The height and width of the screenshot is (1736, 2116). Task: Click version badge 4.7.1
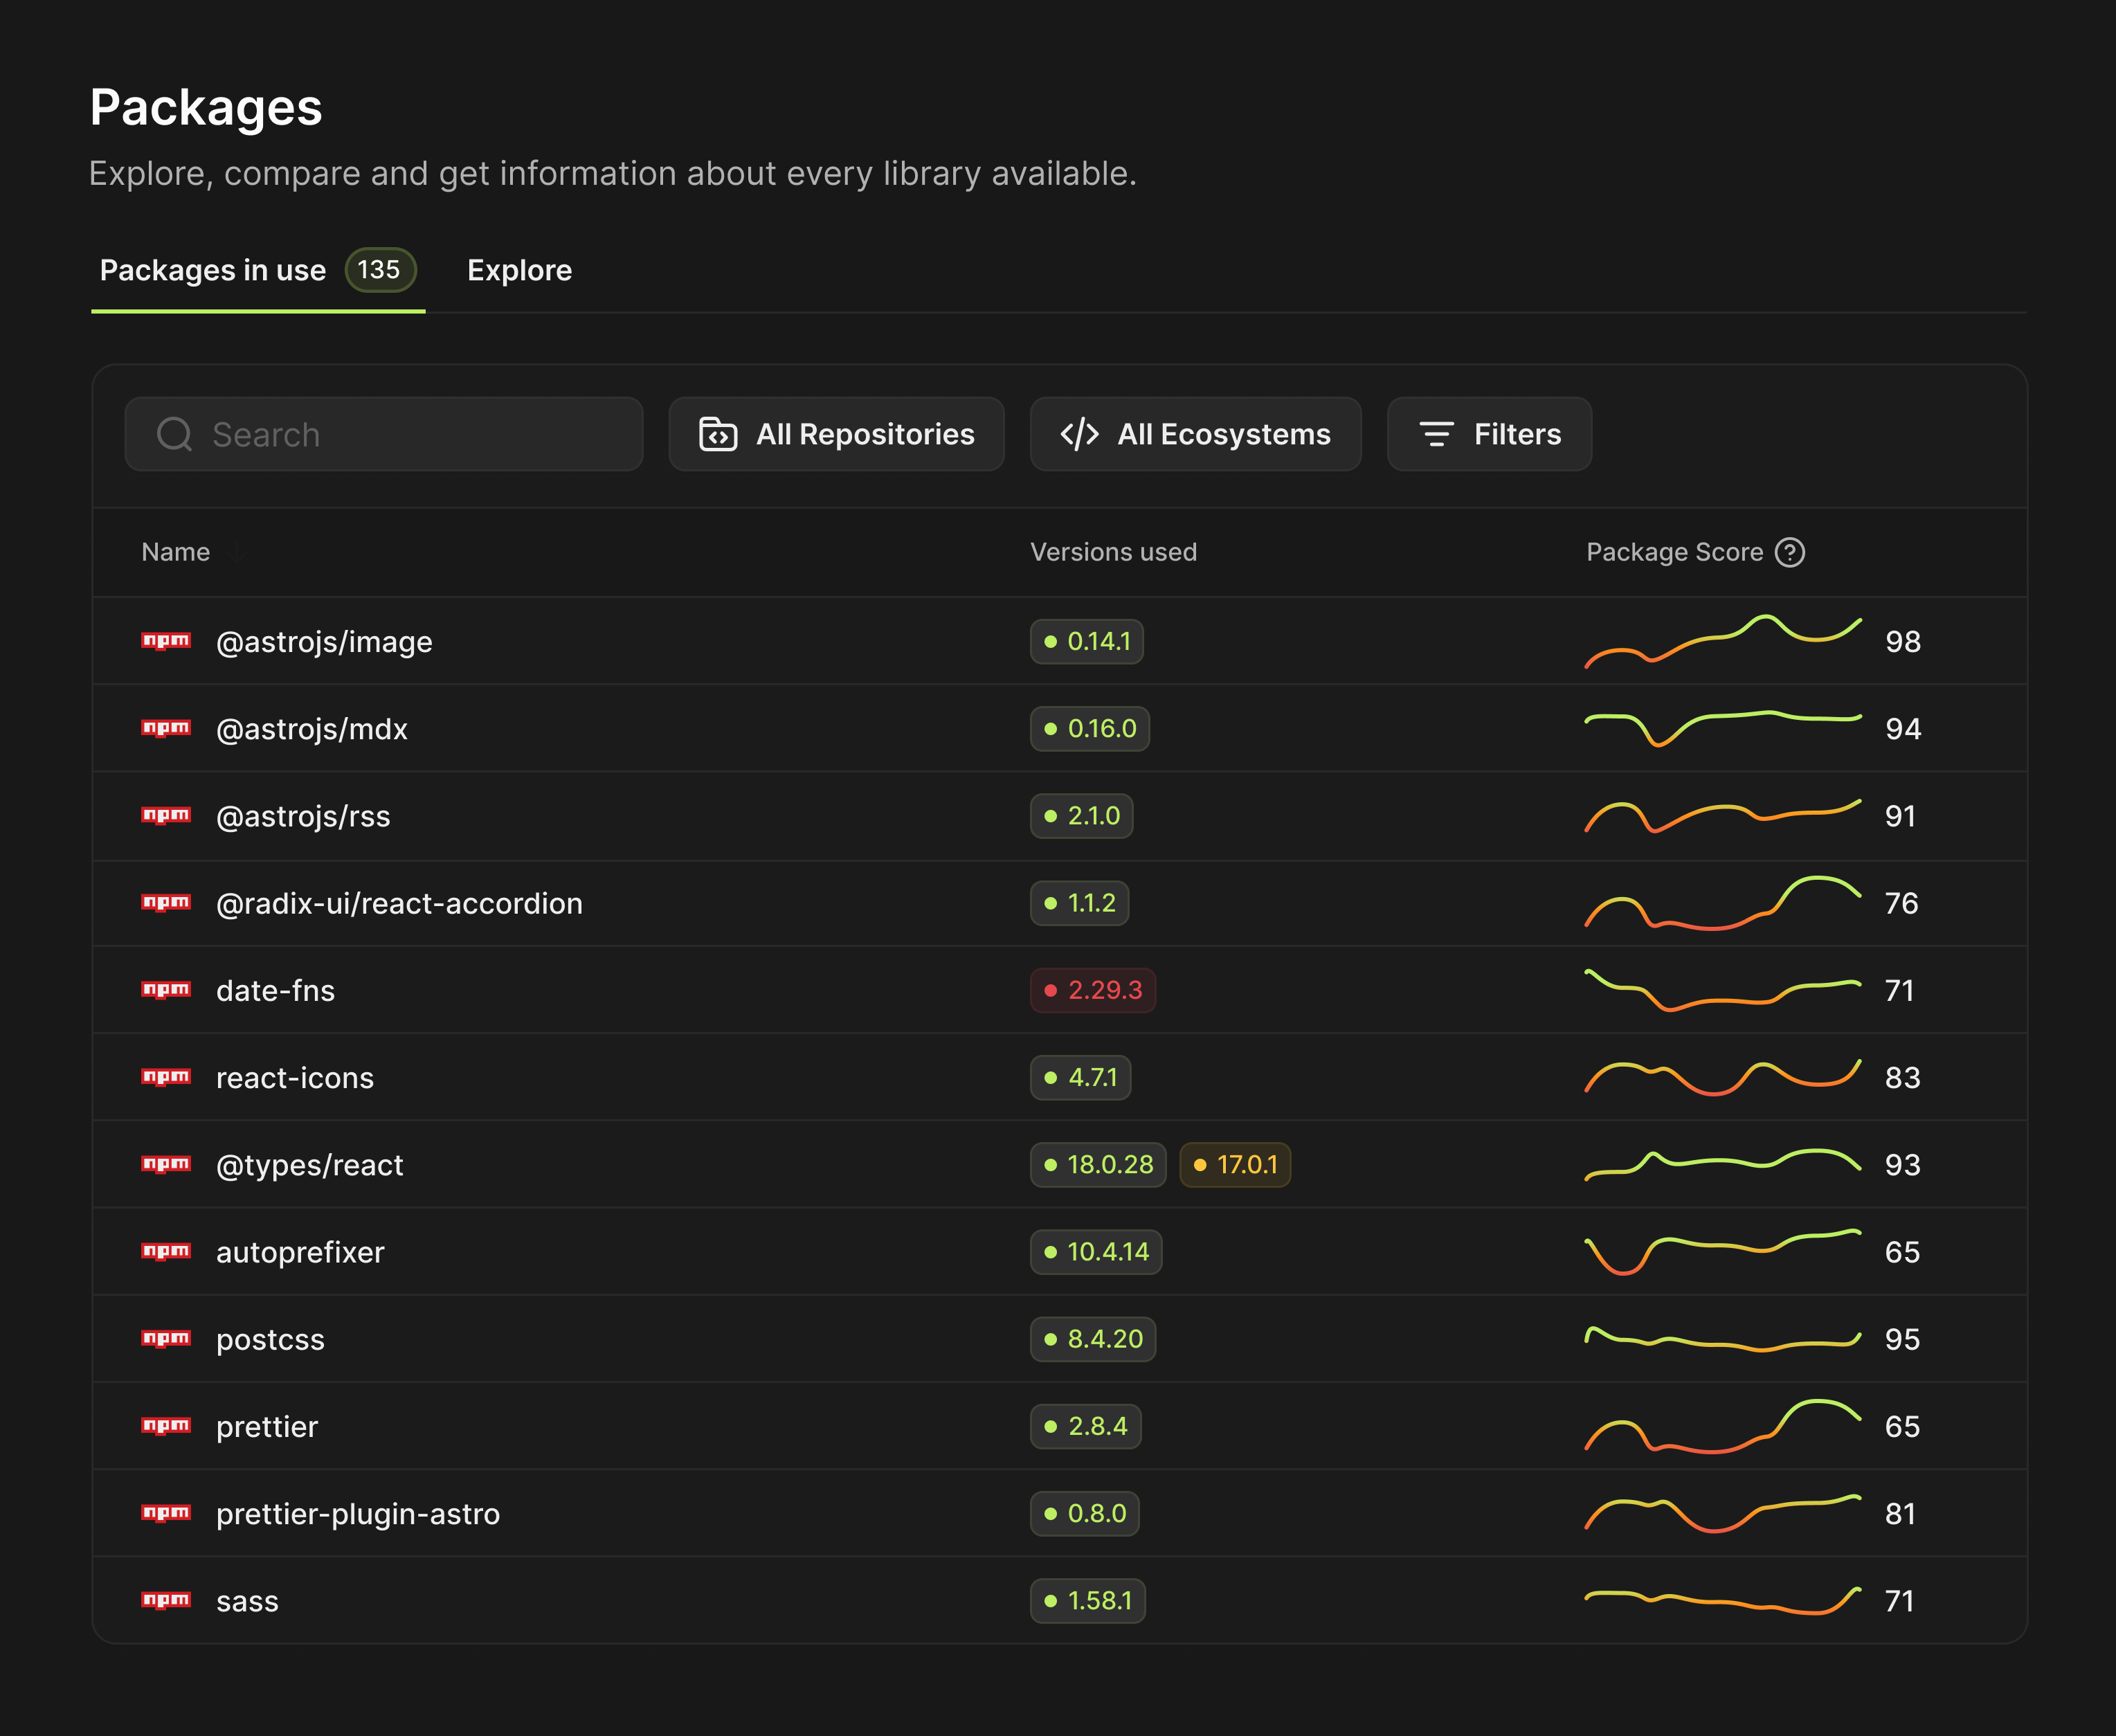click(1081, 1077)
